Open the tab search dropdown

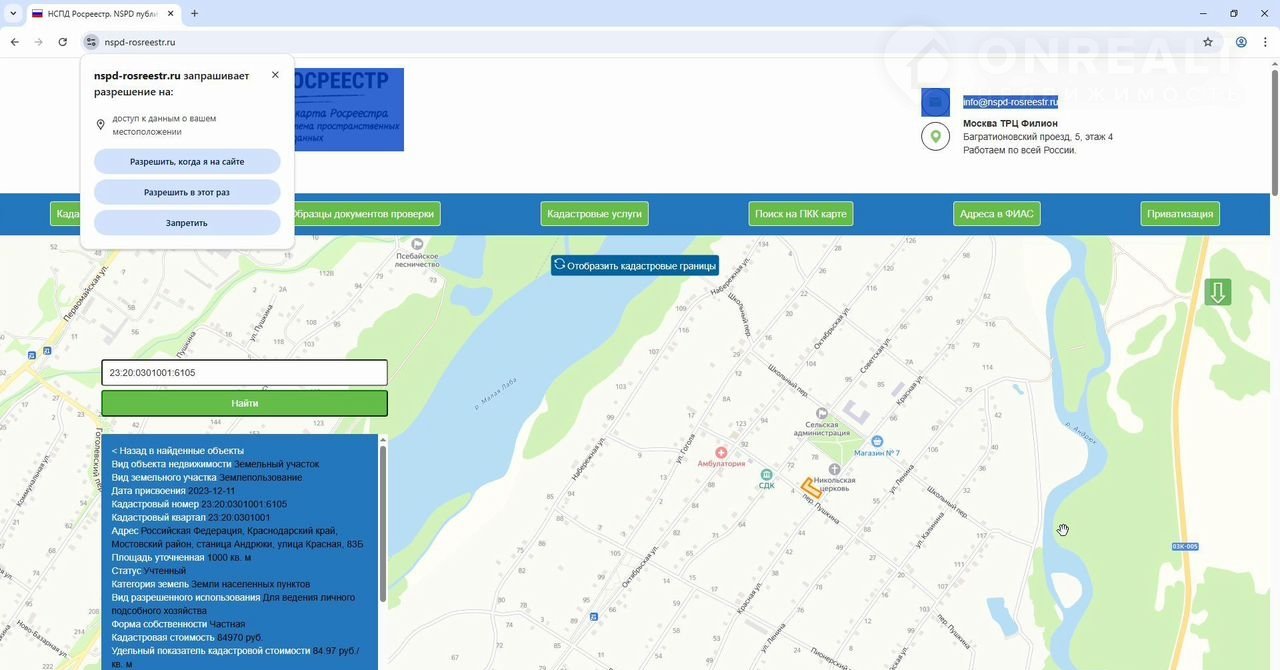coord(13,14)
